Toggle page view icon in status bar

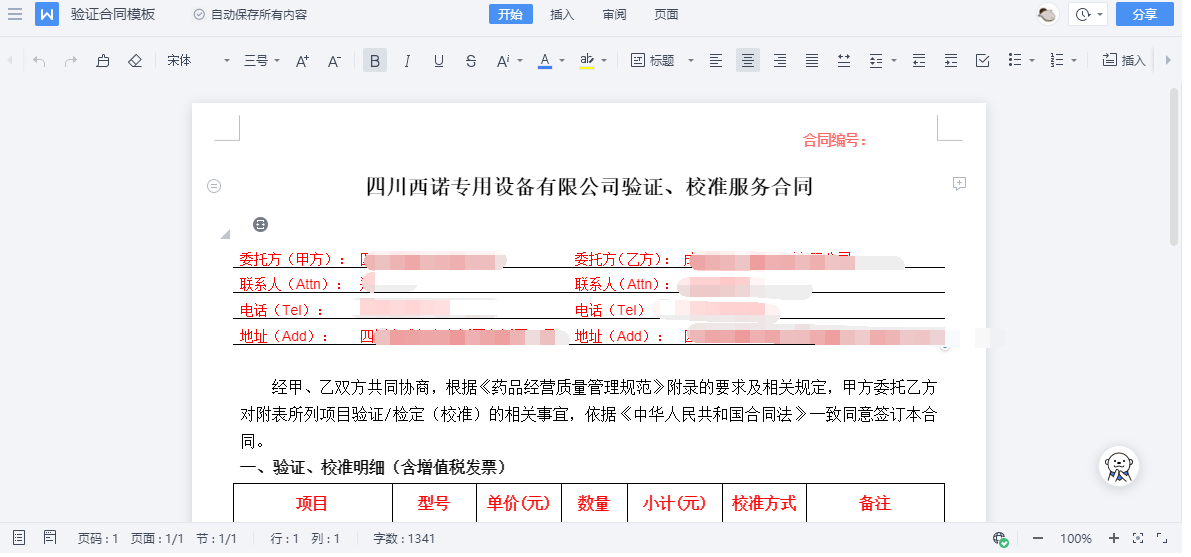50,538
